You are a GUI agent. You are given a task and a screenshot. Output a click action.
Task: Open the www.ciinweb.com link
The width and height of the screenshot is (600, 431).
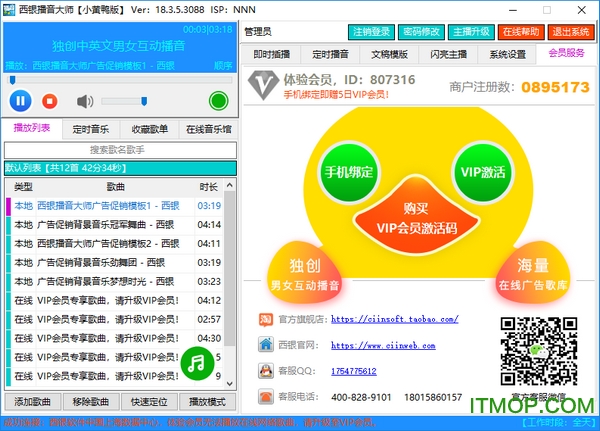click(383, 345)
